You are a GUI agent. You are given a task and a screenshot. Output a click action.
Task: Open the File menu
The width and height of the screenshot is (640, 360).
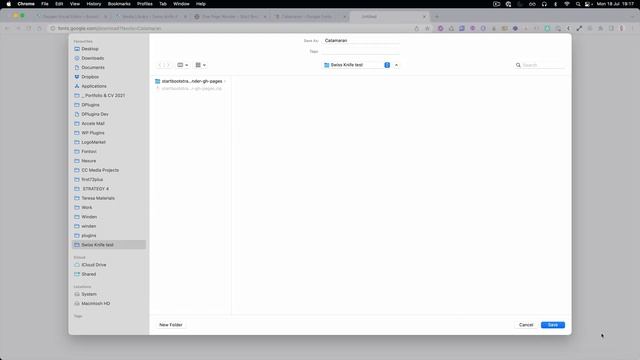pyautogui.click(x=45, y=4)
